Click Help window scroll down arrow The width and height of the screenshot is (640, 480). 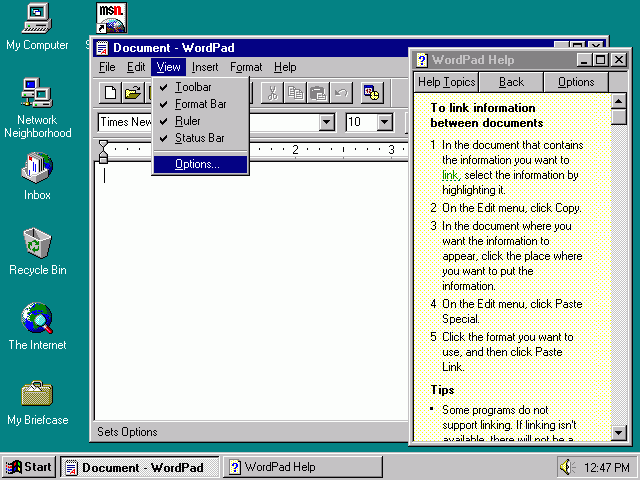[x=618, y=433]
